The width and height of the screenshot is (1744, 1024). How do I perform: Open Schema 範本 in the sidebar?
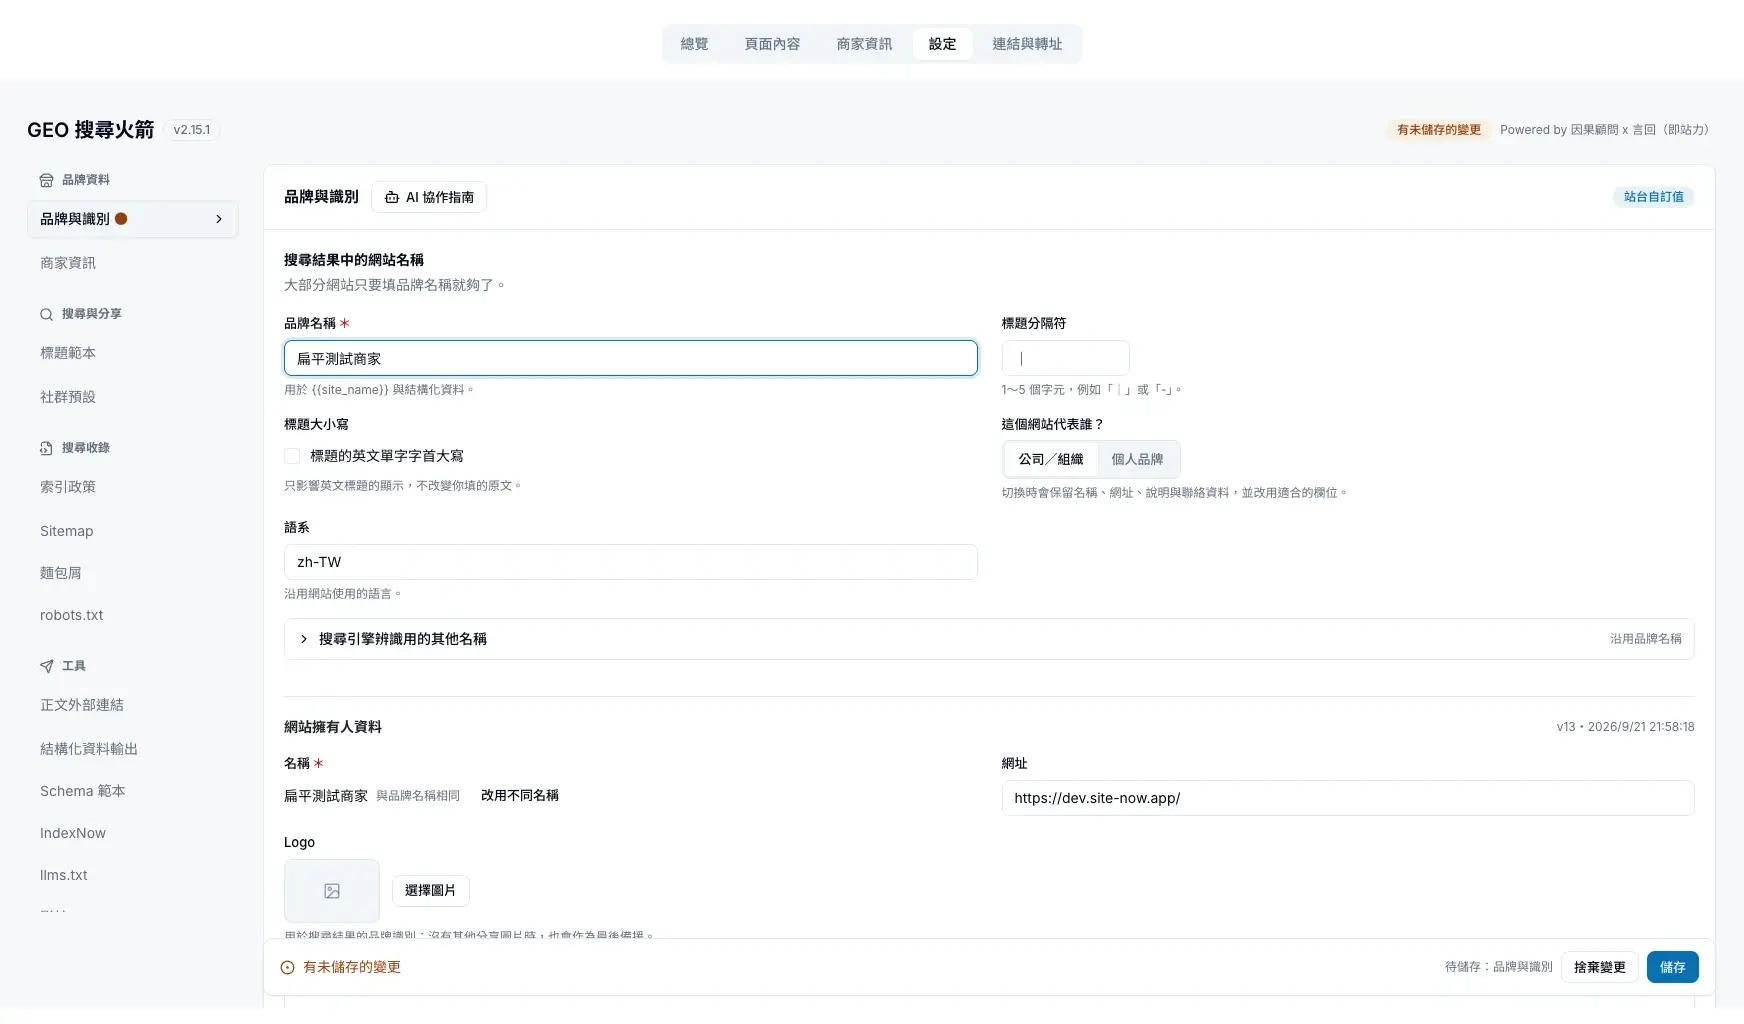pyautogui.click(x=133, y=791)
